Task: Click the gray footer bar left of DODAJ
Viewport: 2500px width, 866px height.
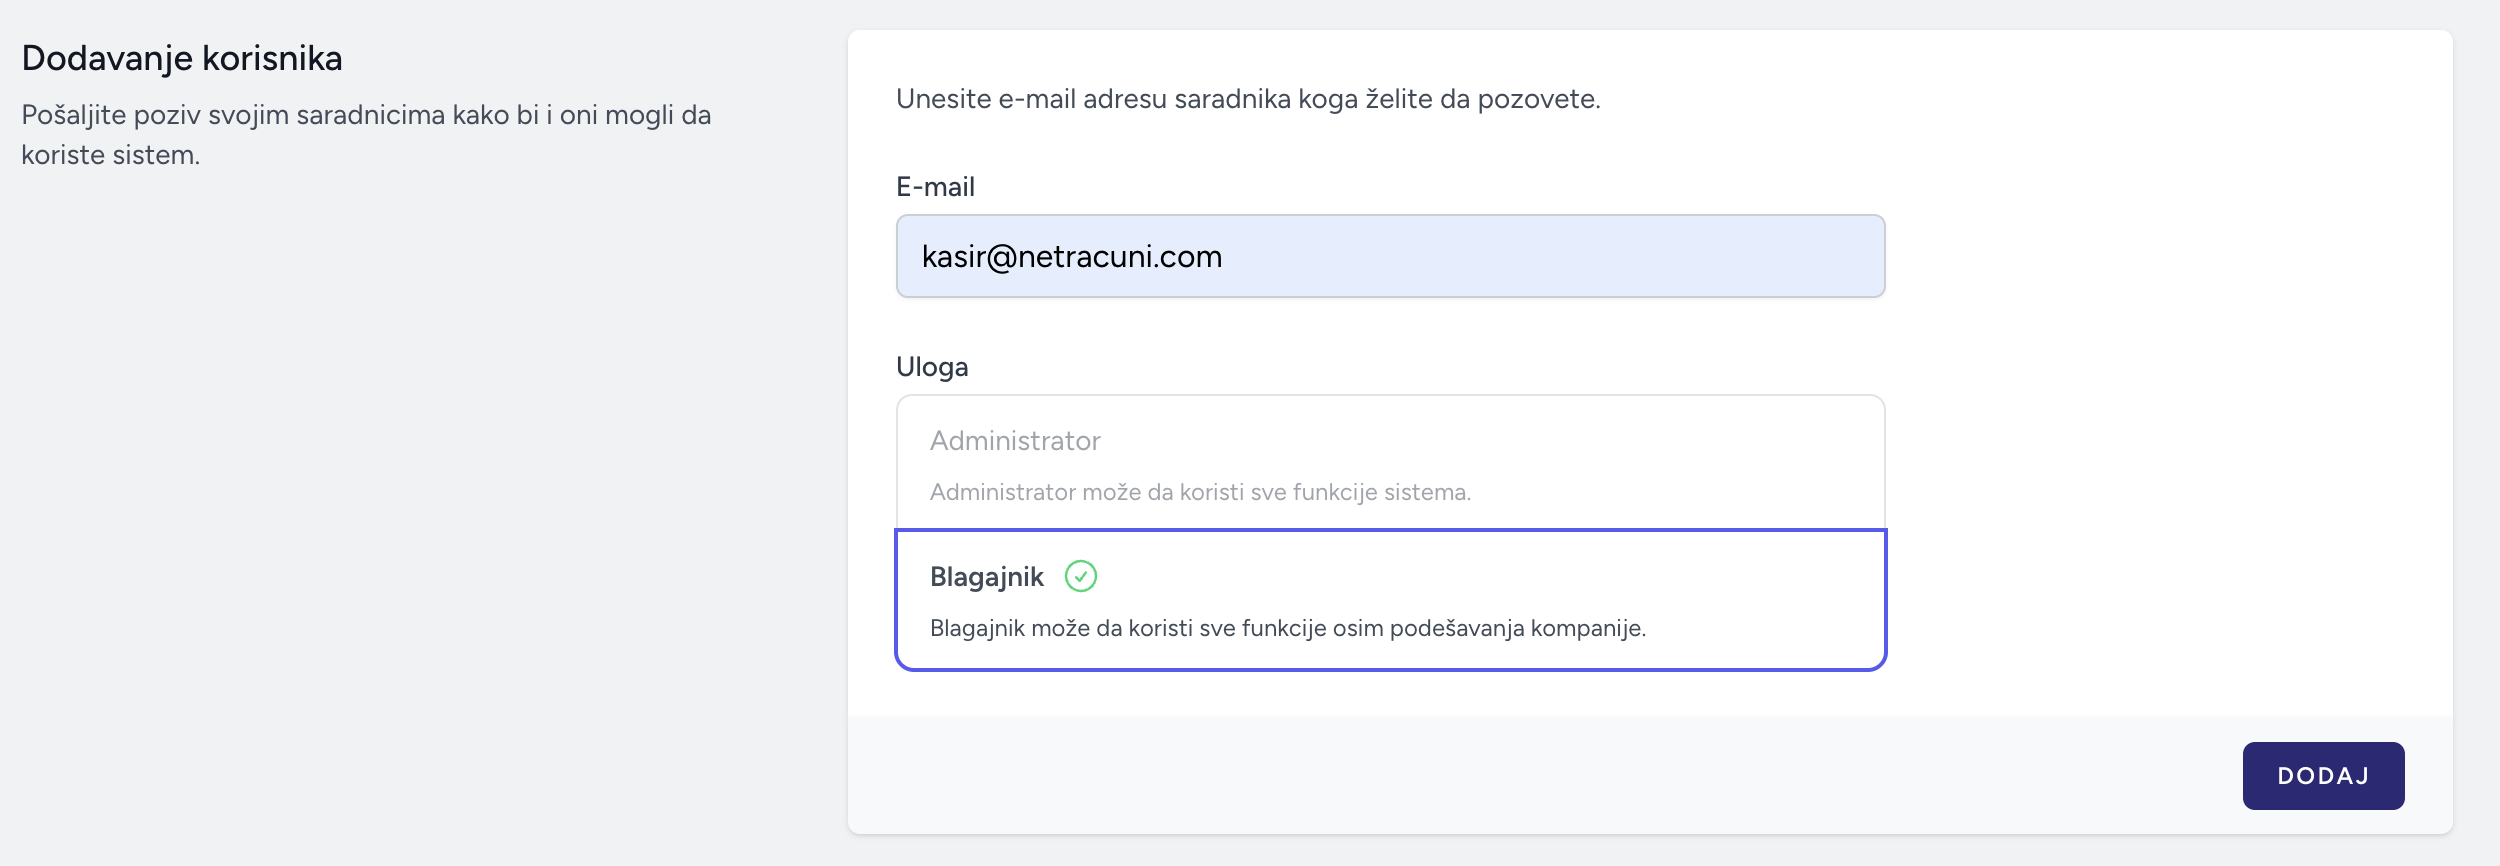Action: point(1500,776)
